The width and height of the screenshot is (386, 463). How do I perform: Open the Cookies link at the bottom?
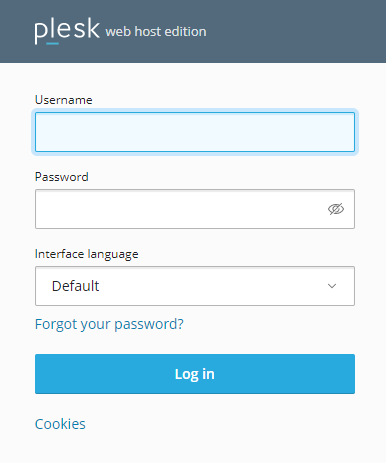click(60, 424)
